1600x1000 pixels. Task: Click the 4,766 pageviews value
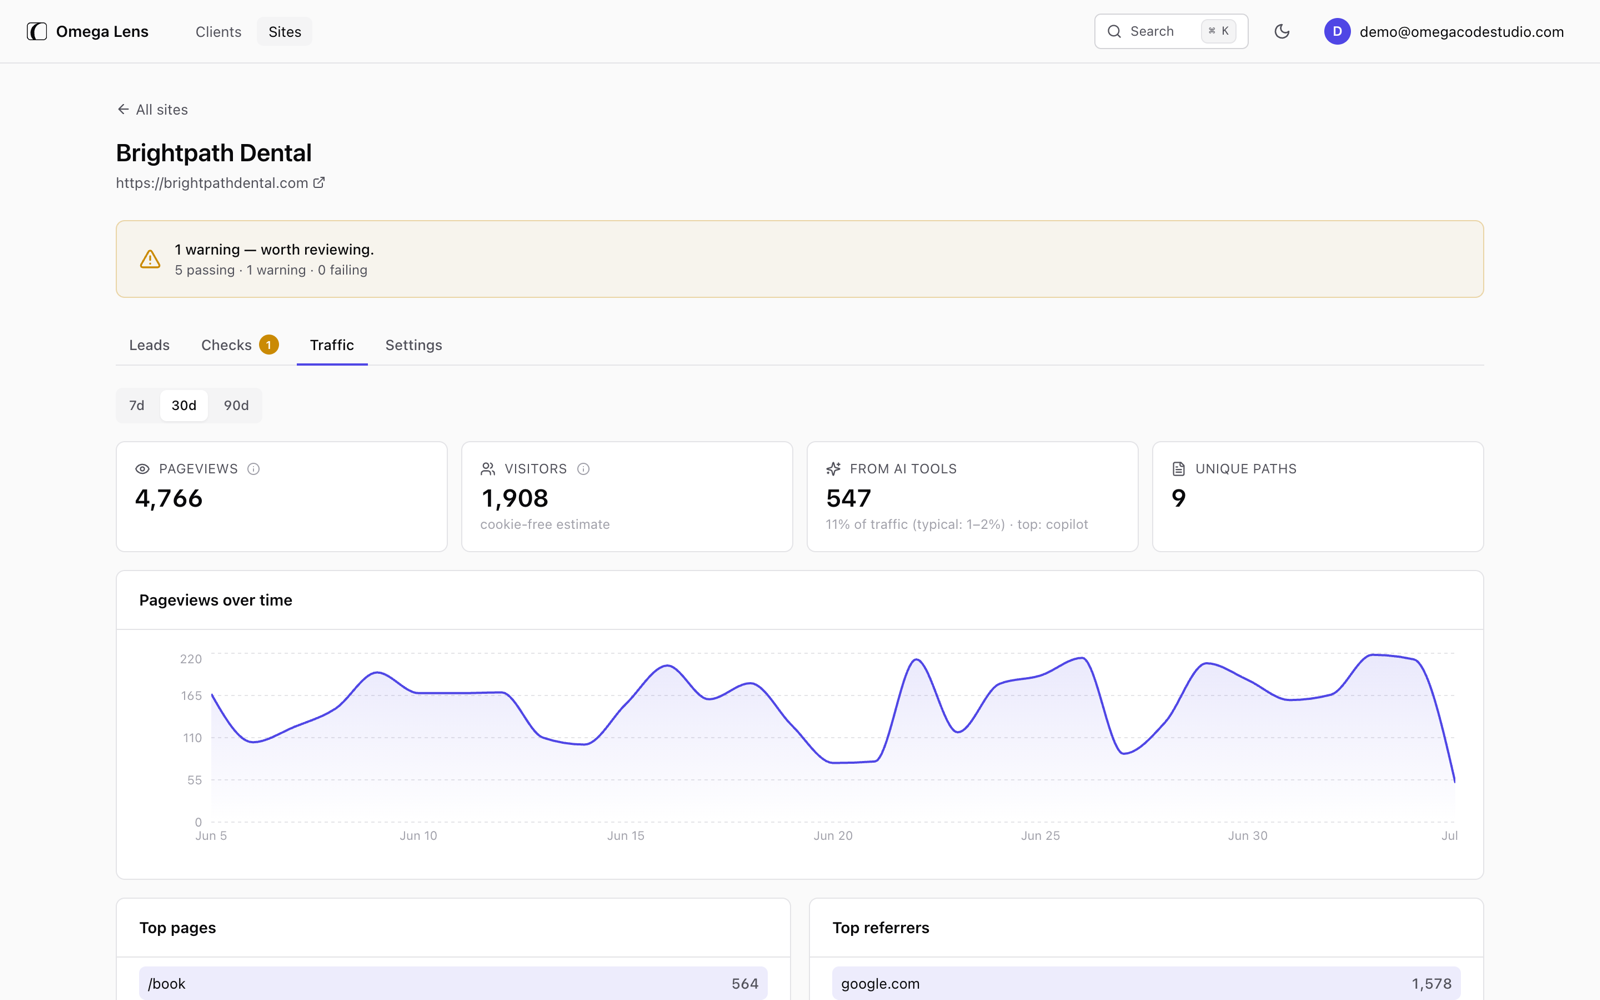(x=169, y=498)
